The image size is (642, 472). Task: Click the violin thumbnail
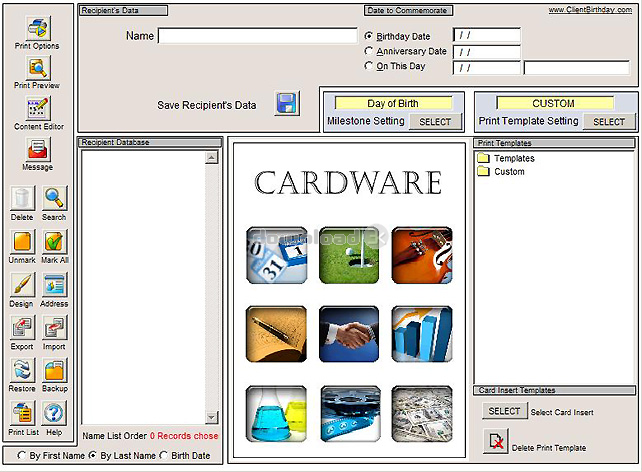tap(422, 255)
